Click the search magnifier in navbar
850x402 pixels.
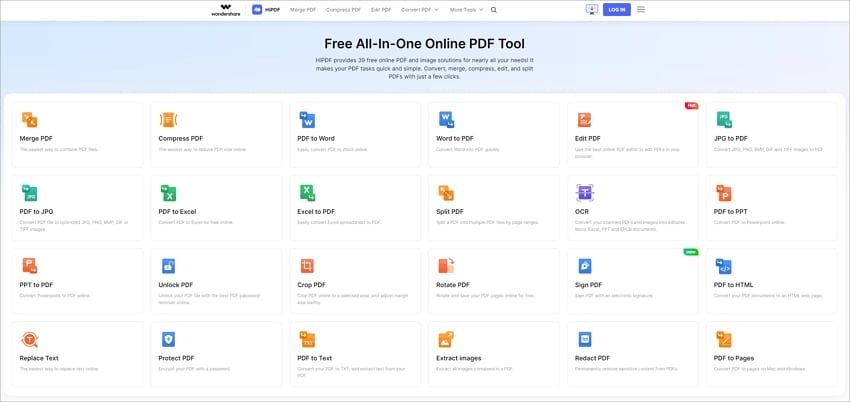click(493, 9)
